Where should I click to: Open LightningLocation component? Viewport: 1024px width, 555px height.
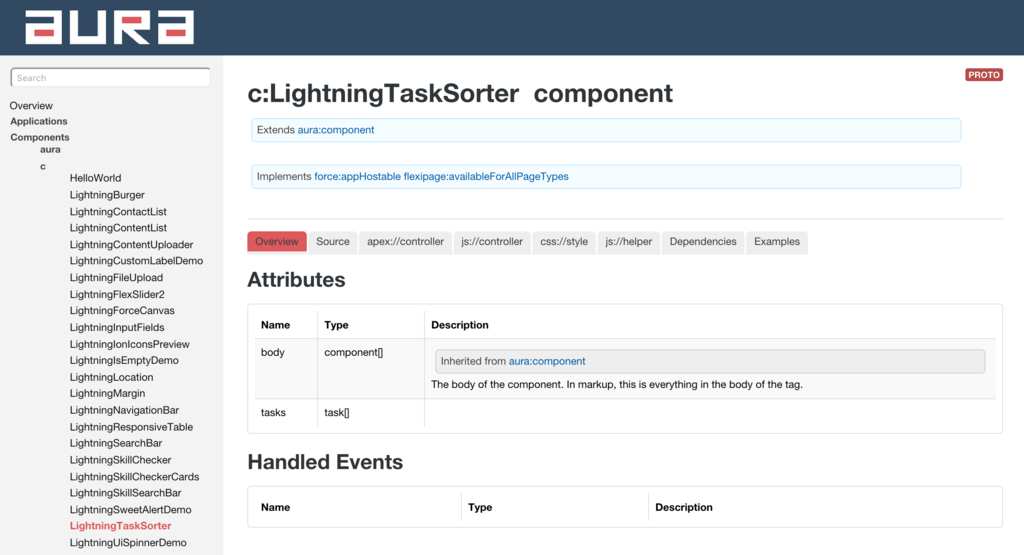click(x=112, y=377)
